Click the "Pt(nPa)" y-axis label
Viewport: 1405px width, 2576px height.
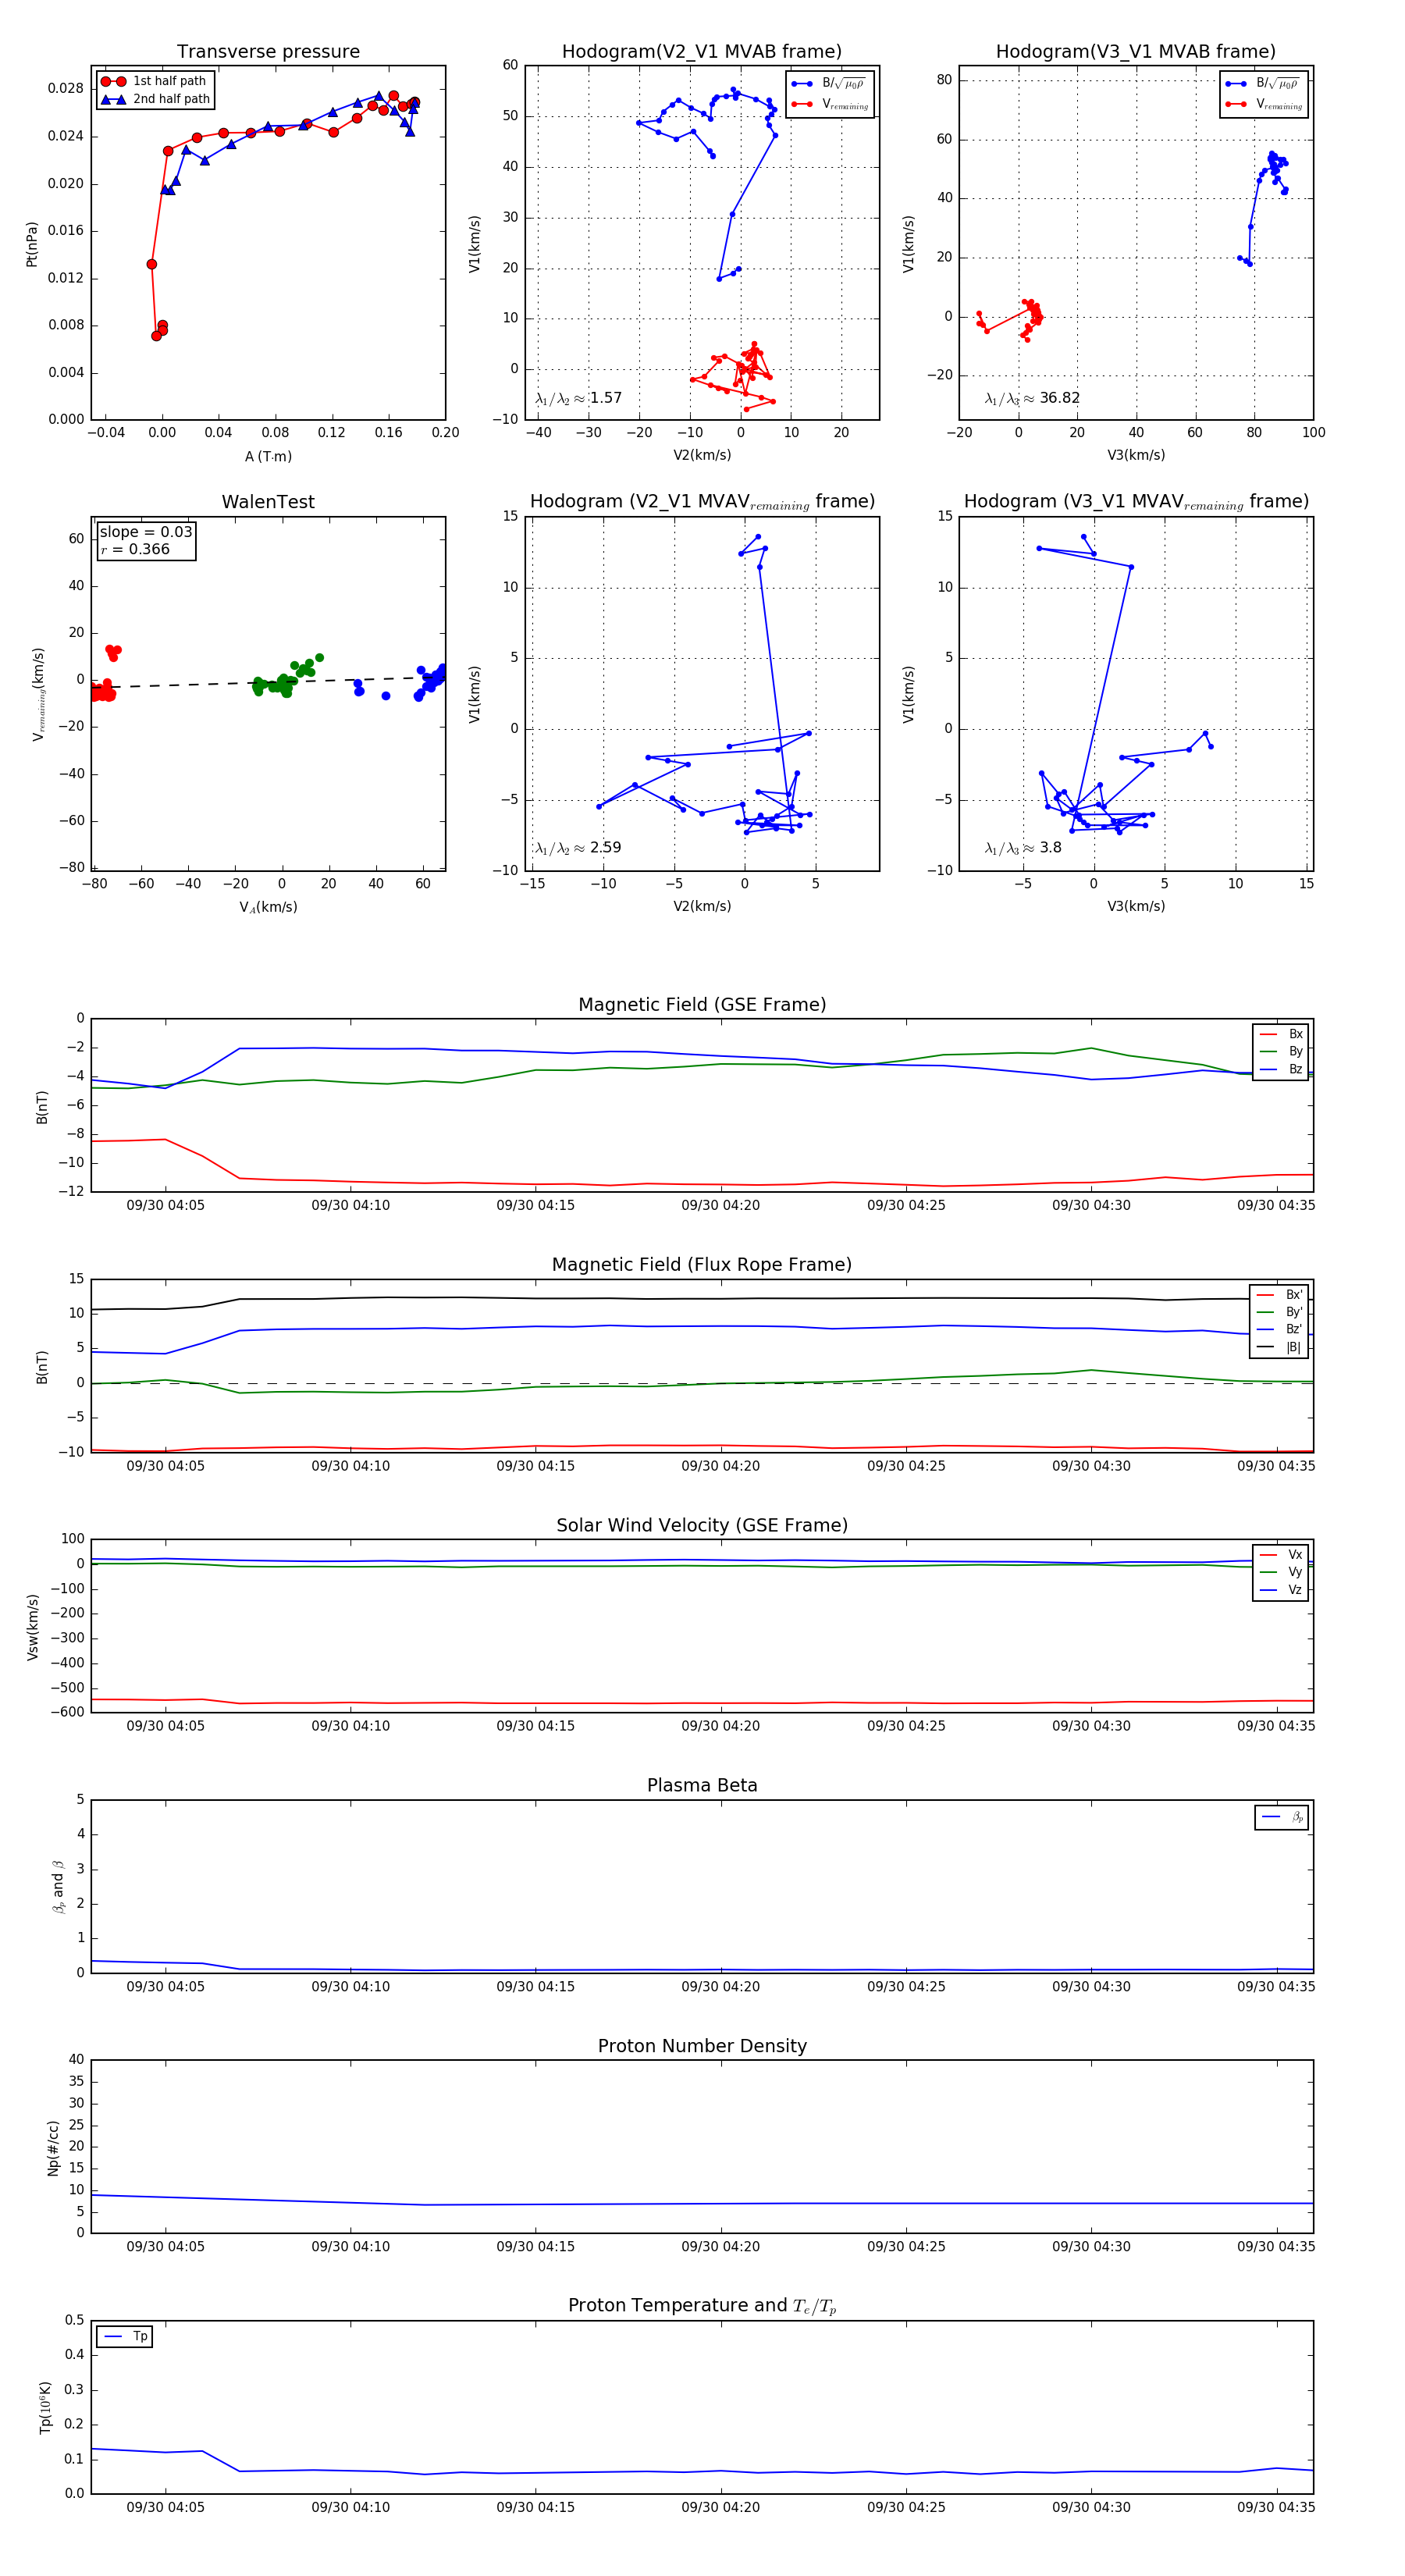(x=31, y=244)
